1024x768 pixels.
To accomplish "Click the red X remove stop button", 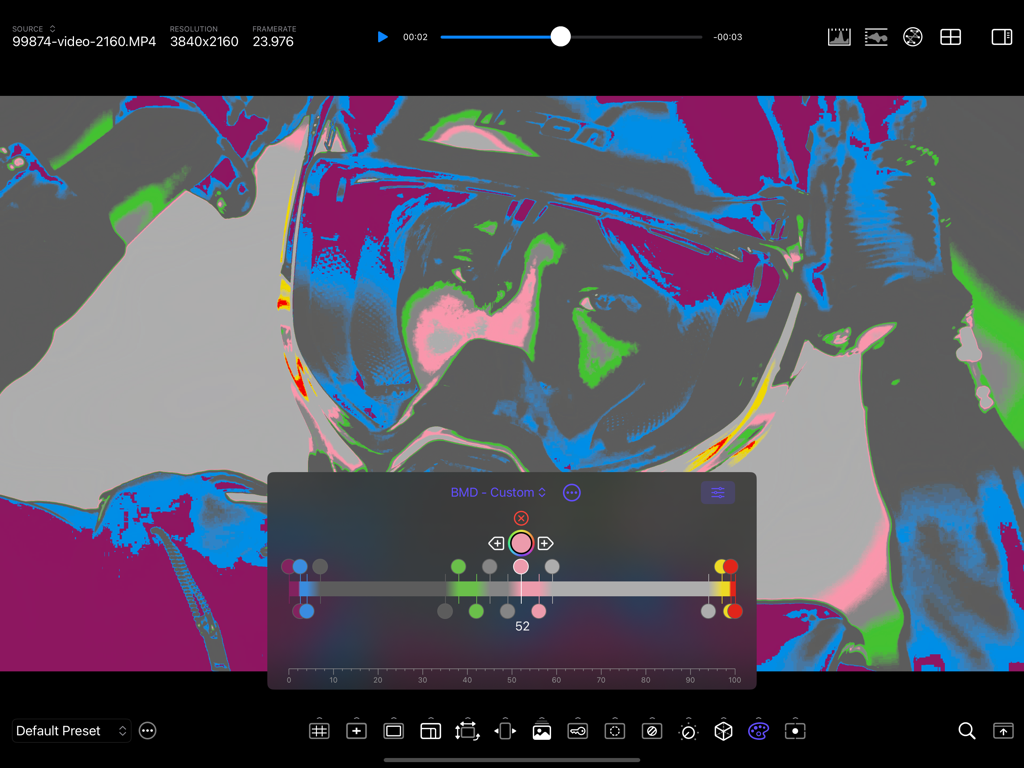I will point(521,518).
